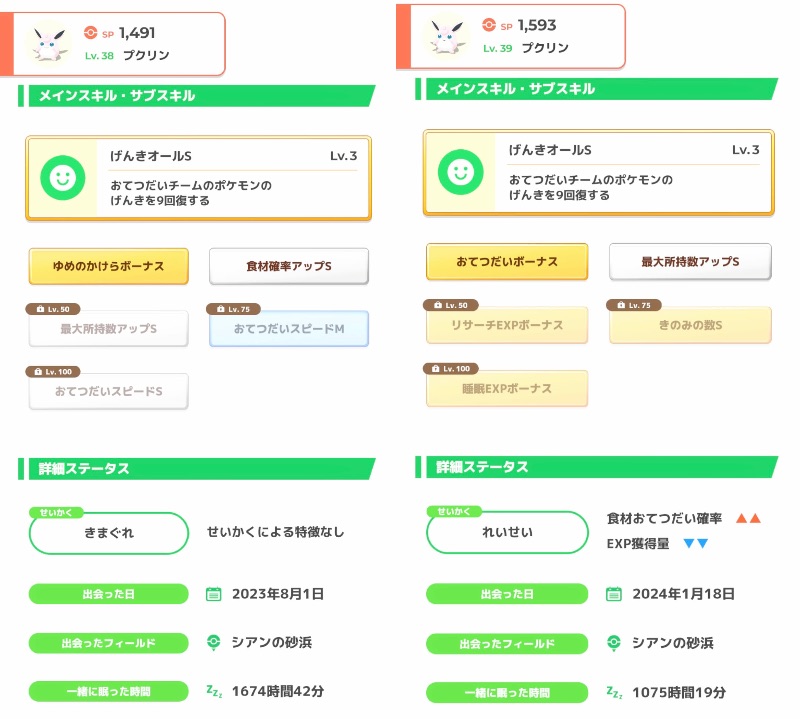Tap the Zzz sleep icon beside 1674時間42分
Image resolution: width=800 pixels, height=719 pixels.
[x=214, y=691]
